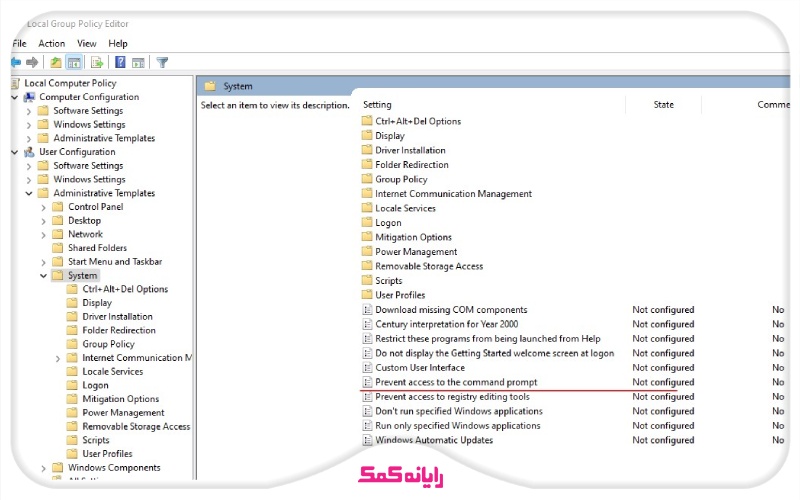Collapse the User Configuration node
The width and height of the screenshot is (800, 500).
(x=15, y=152)
